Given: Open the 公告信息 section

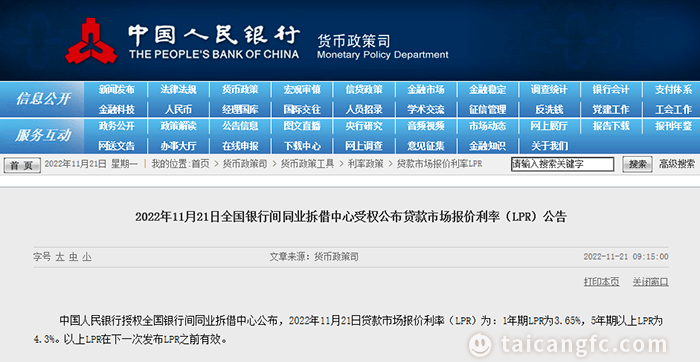Looking at the screenshot, I should pyautogui.click(x=240, y=126).
